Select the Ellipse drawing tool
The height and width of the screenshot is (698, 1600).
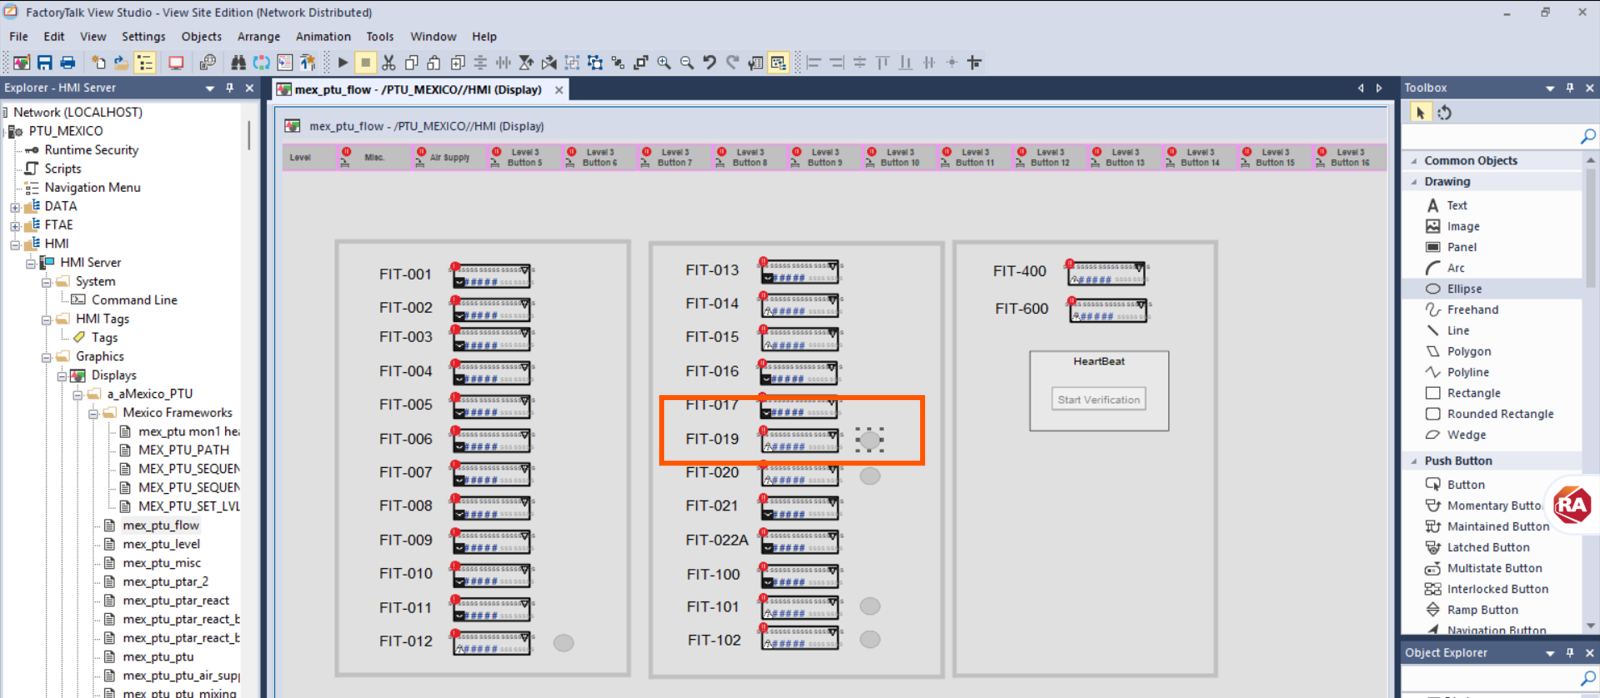[1464, 289]
